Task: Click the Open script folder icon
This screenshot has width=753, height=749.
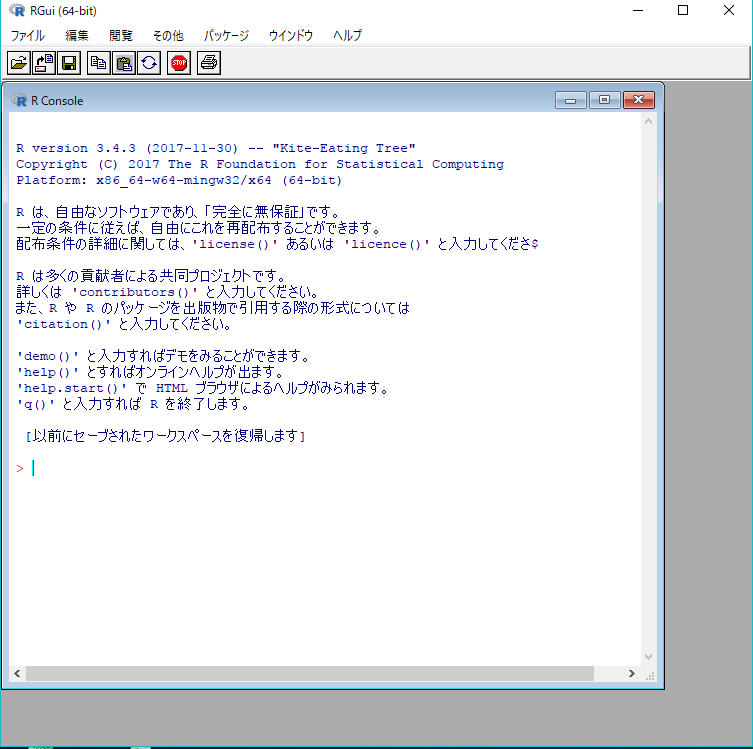Action: pos(19,63)
